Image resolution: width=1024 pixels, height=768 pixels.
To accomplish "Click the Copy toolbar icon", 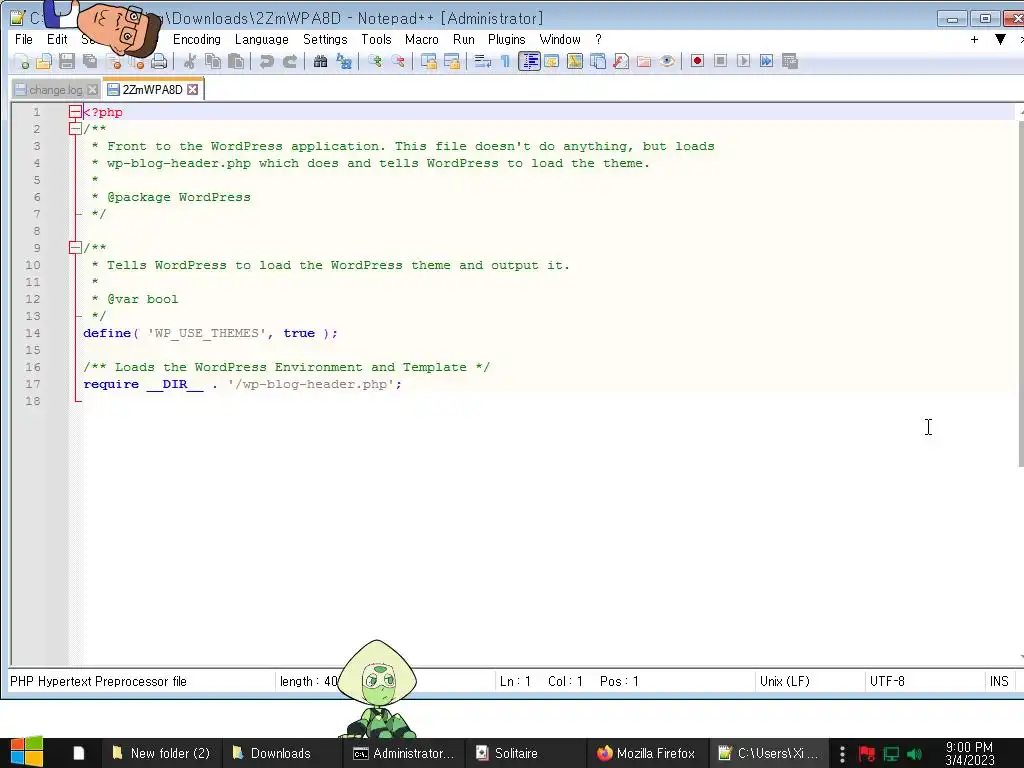I will click(213, 61).
